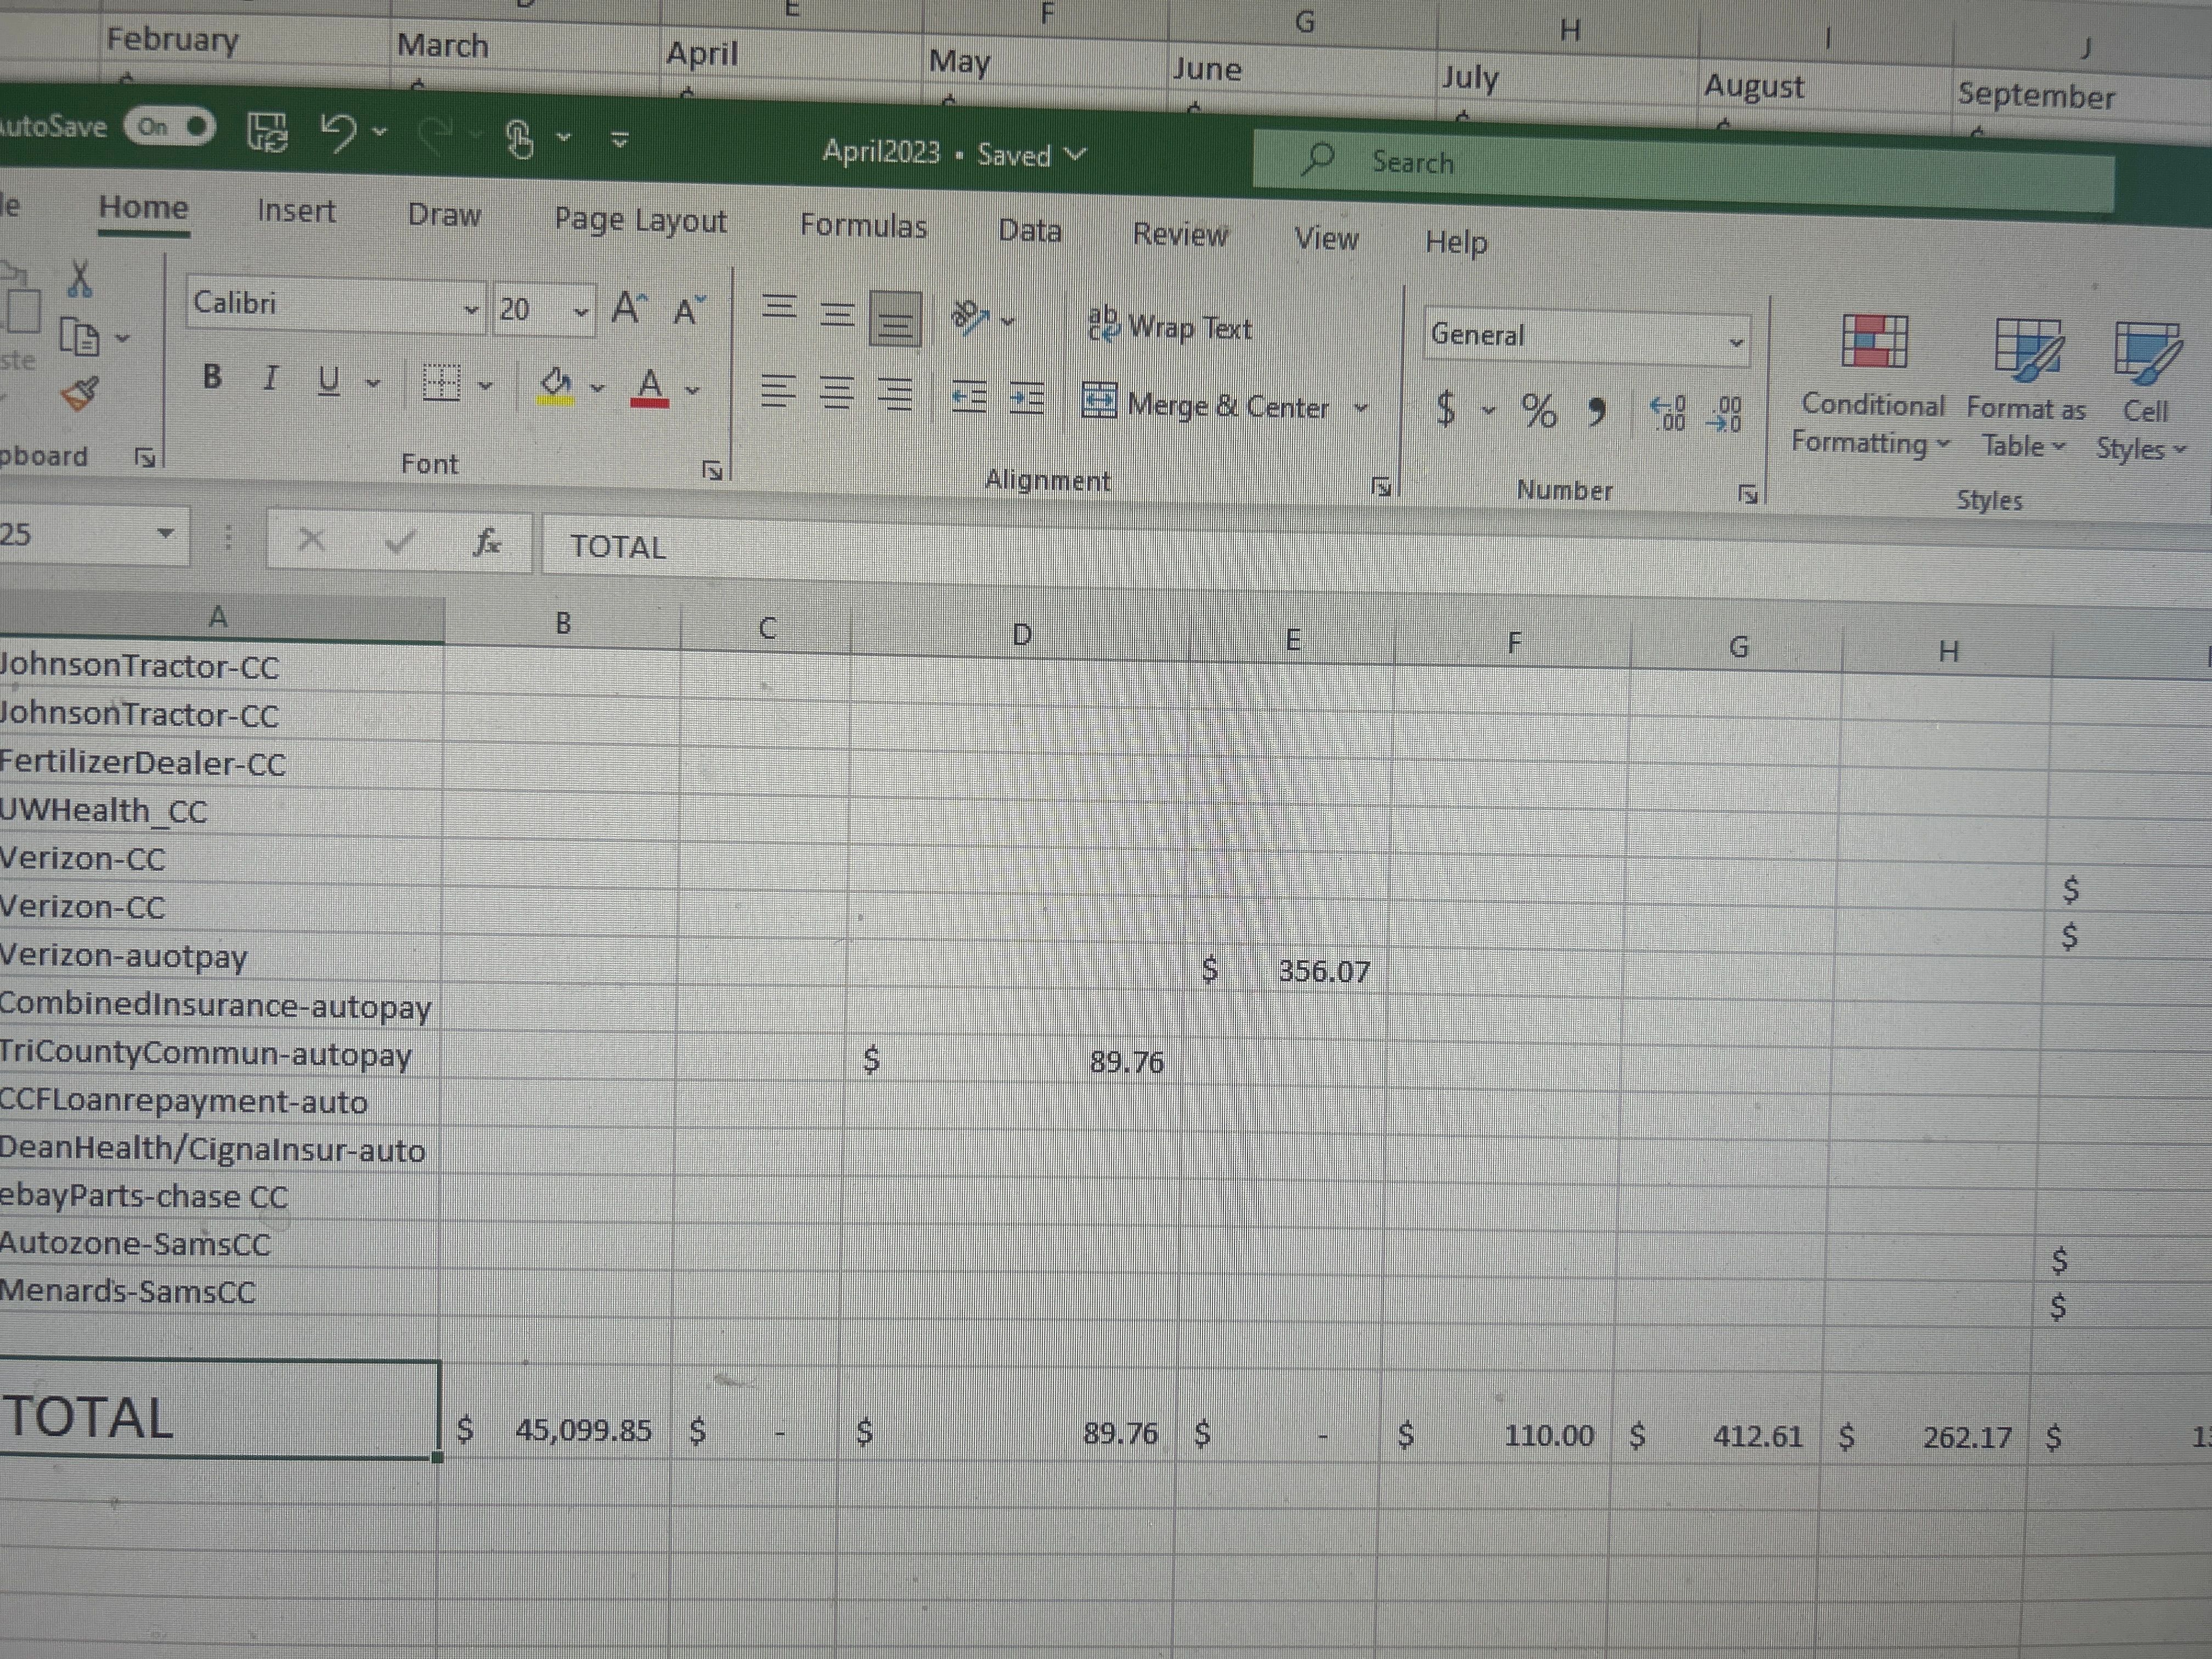Viewport: 2212px width, 1659px height.
Task: Click the Percent Style icon
Action: pyautogui.click(x=1538, y=410)
